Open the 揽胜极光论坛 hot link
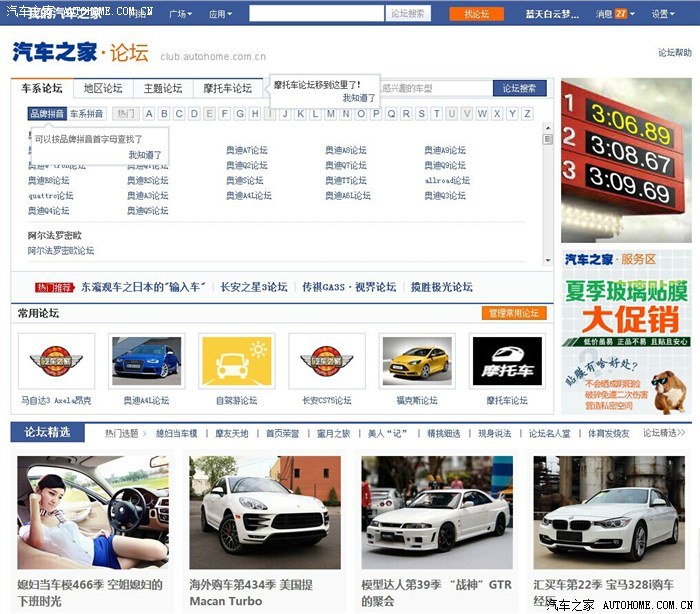Screen dimensions: 700x614 [442, 287]
